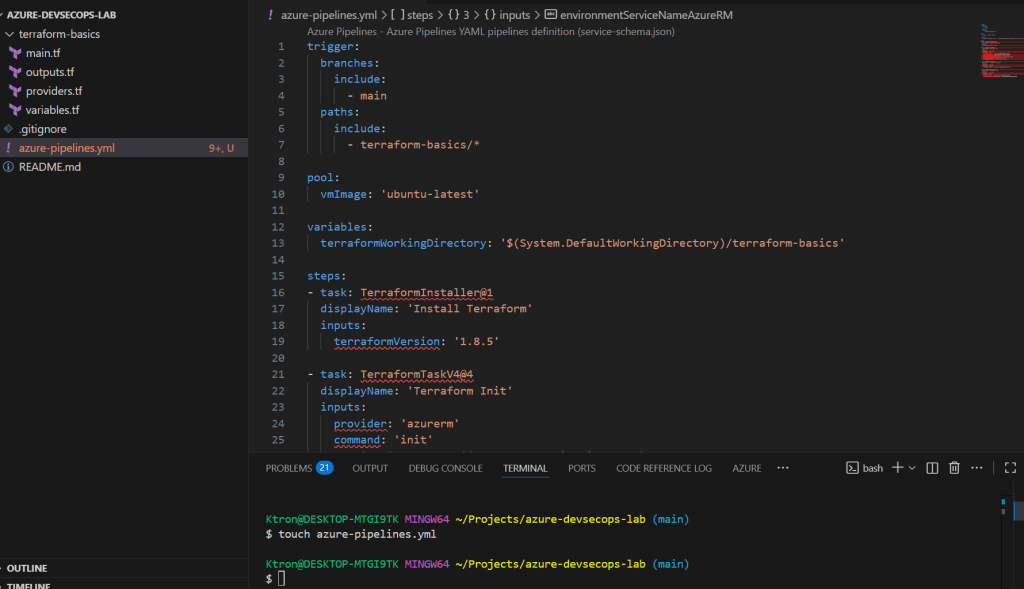Click the editor minimap preview
1024x589 pixels.
pos(996,50)
